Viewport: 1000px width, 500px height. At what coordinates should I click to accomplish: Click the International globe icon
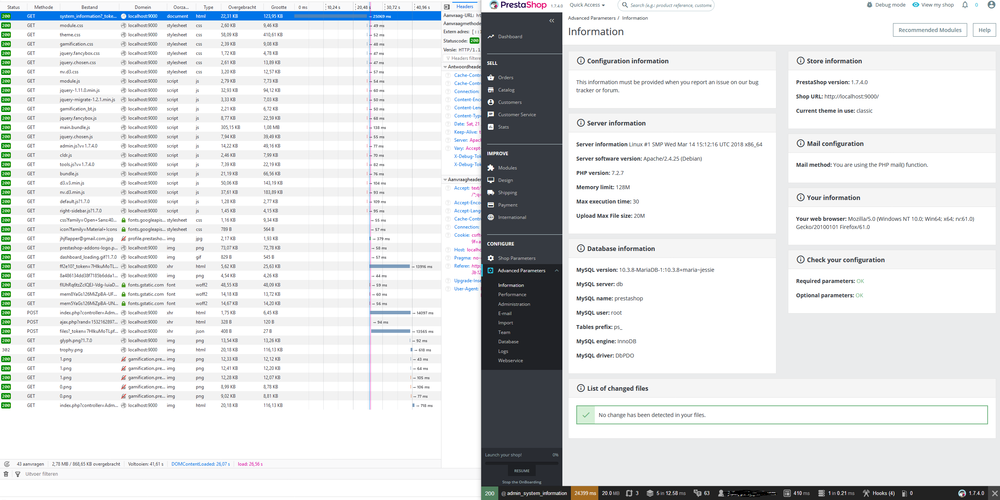(490, 217)
